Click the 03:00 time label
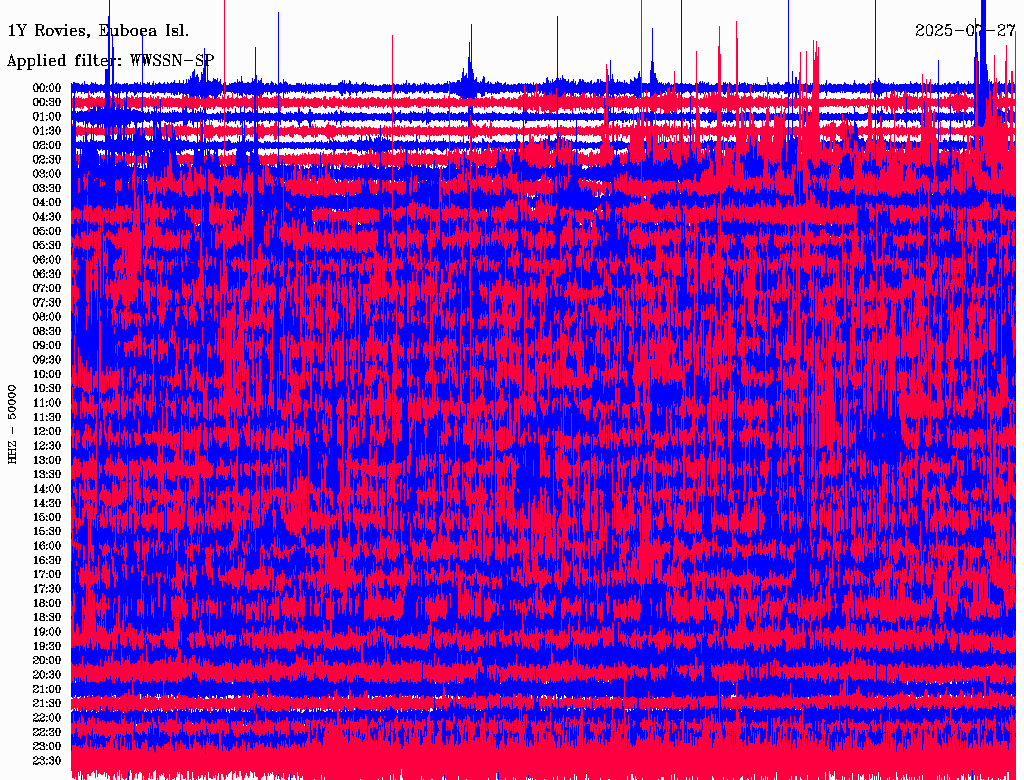Viewport: 1024px width, 780px height. coord(47,174)
